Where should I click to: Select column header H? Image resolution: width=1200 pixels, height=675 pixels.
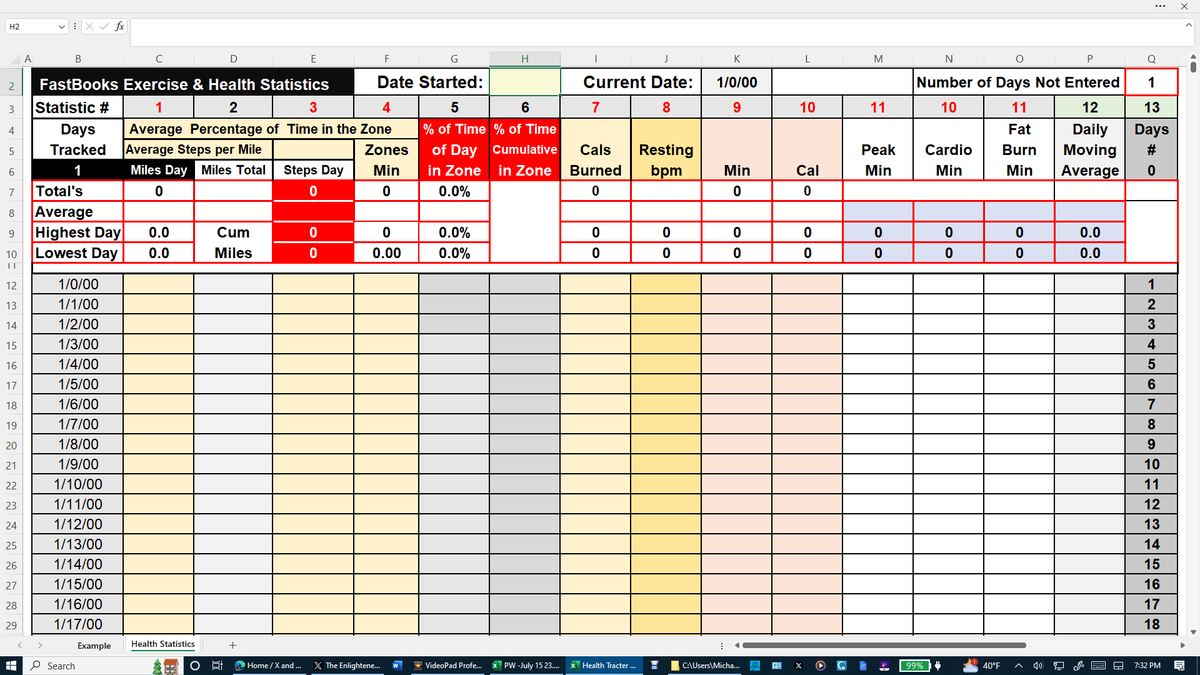(x=525, y=58)
